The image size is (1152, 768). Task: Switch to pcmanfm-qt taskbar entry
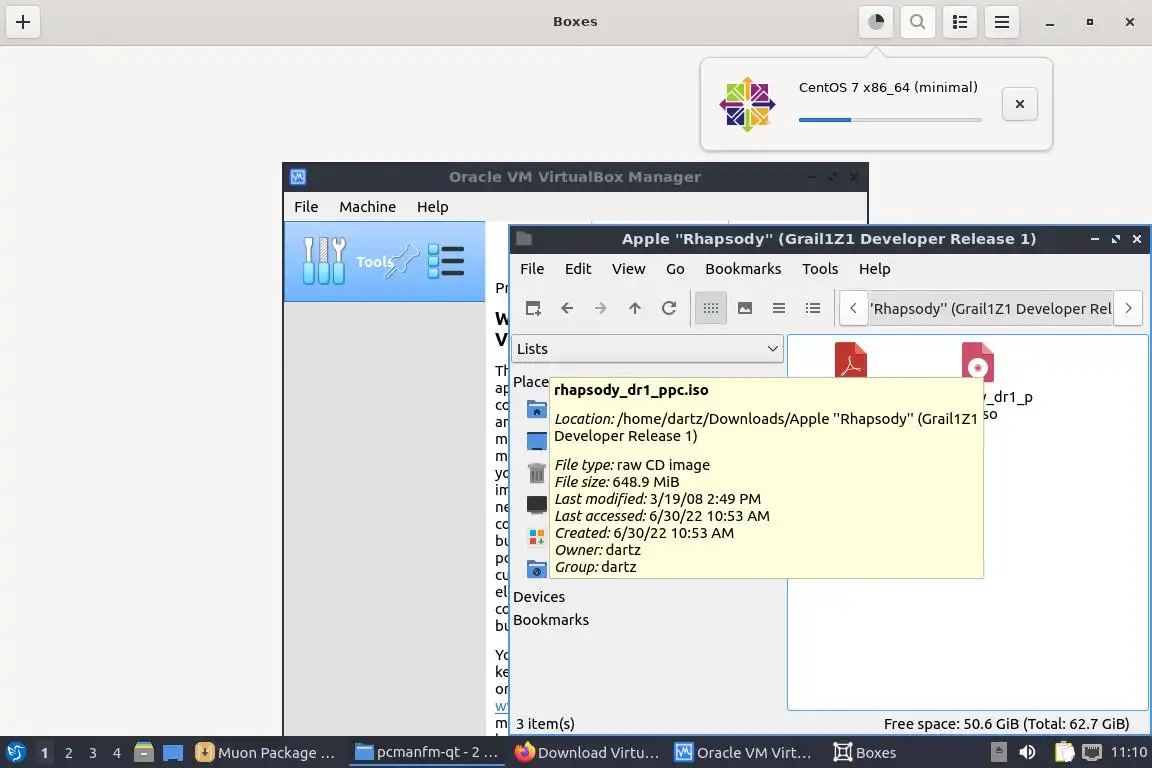tap(427, 753)
